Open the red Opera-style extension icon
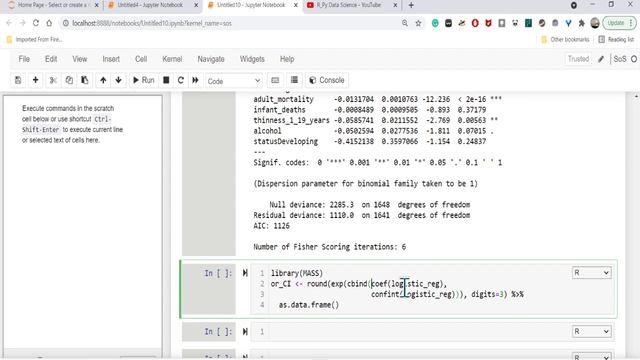640x360 pixels. (x=475, y=23)
